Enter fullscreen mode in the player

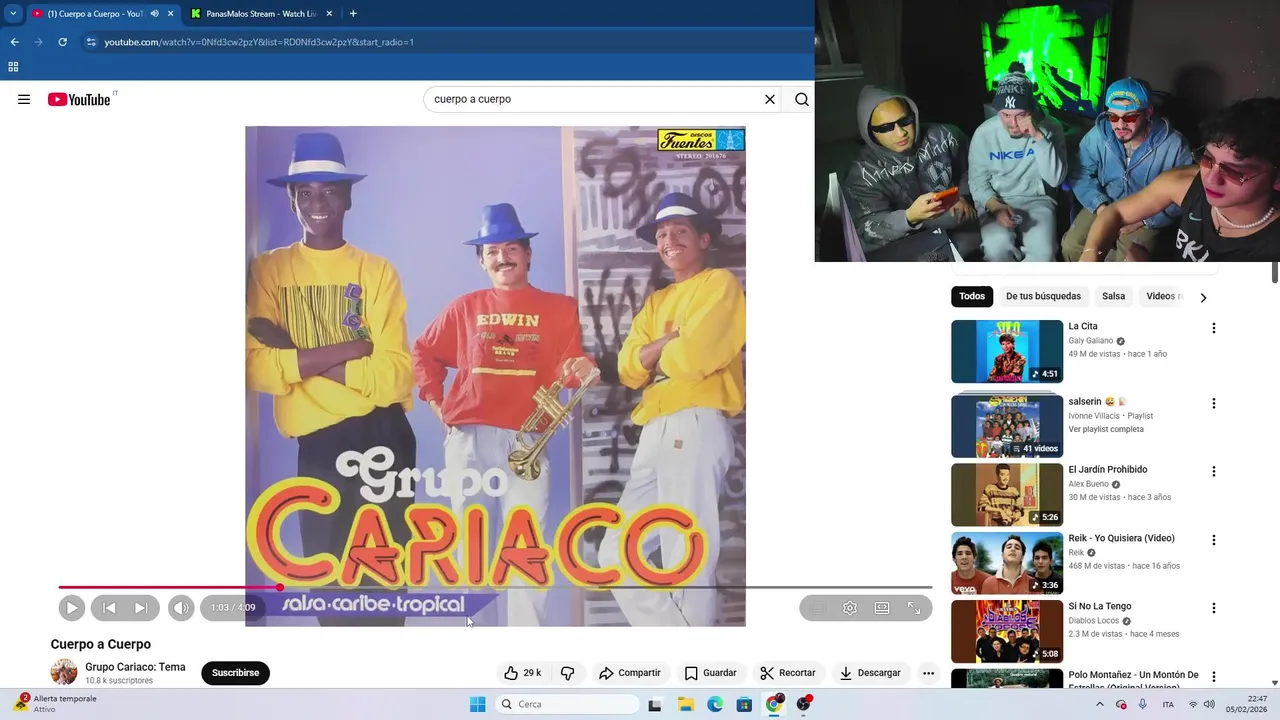[x=914, y=607]
